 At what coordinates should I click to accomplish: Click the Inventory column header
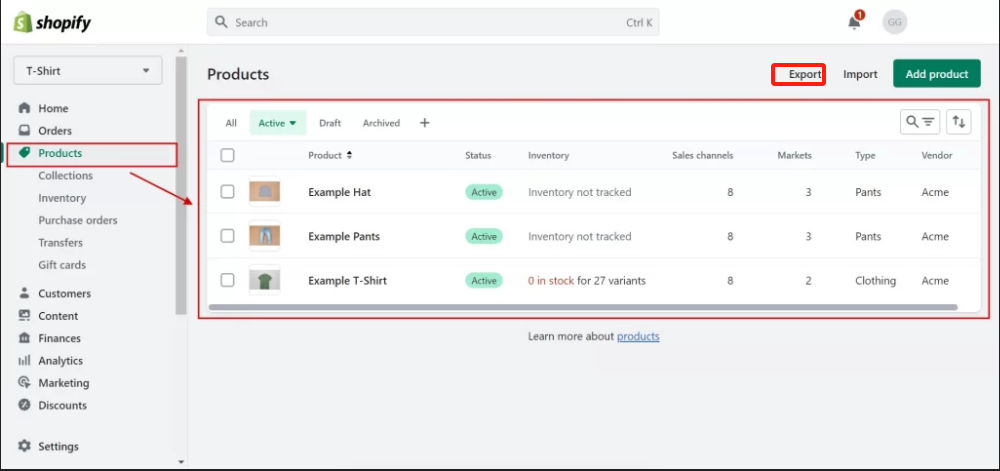[x=548, y=156]
